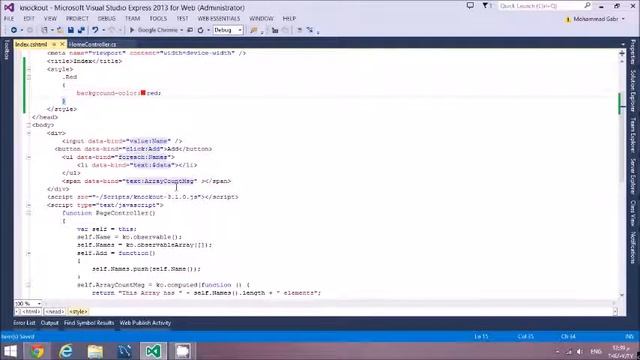
Task: Click the ENG language indicator in tray
Action: point(596,351)
